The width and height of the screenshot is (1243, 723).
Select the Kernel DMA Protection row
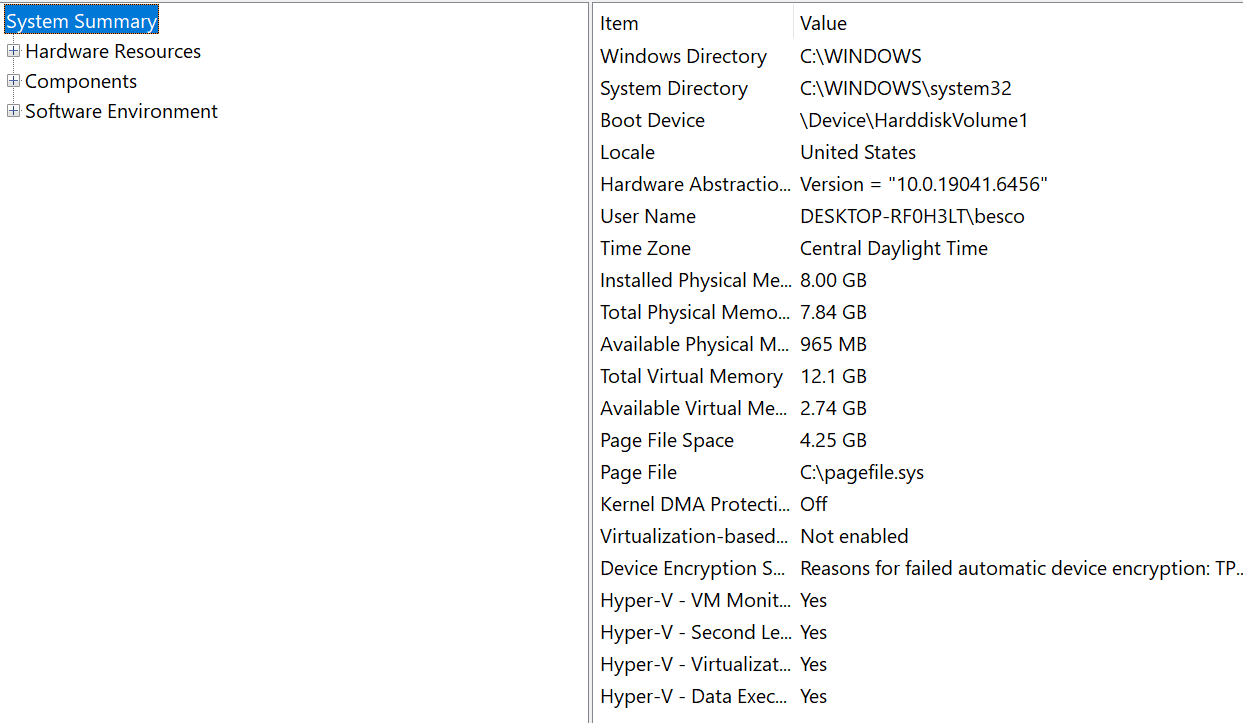[919, 504]
